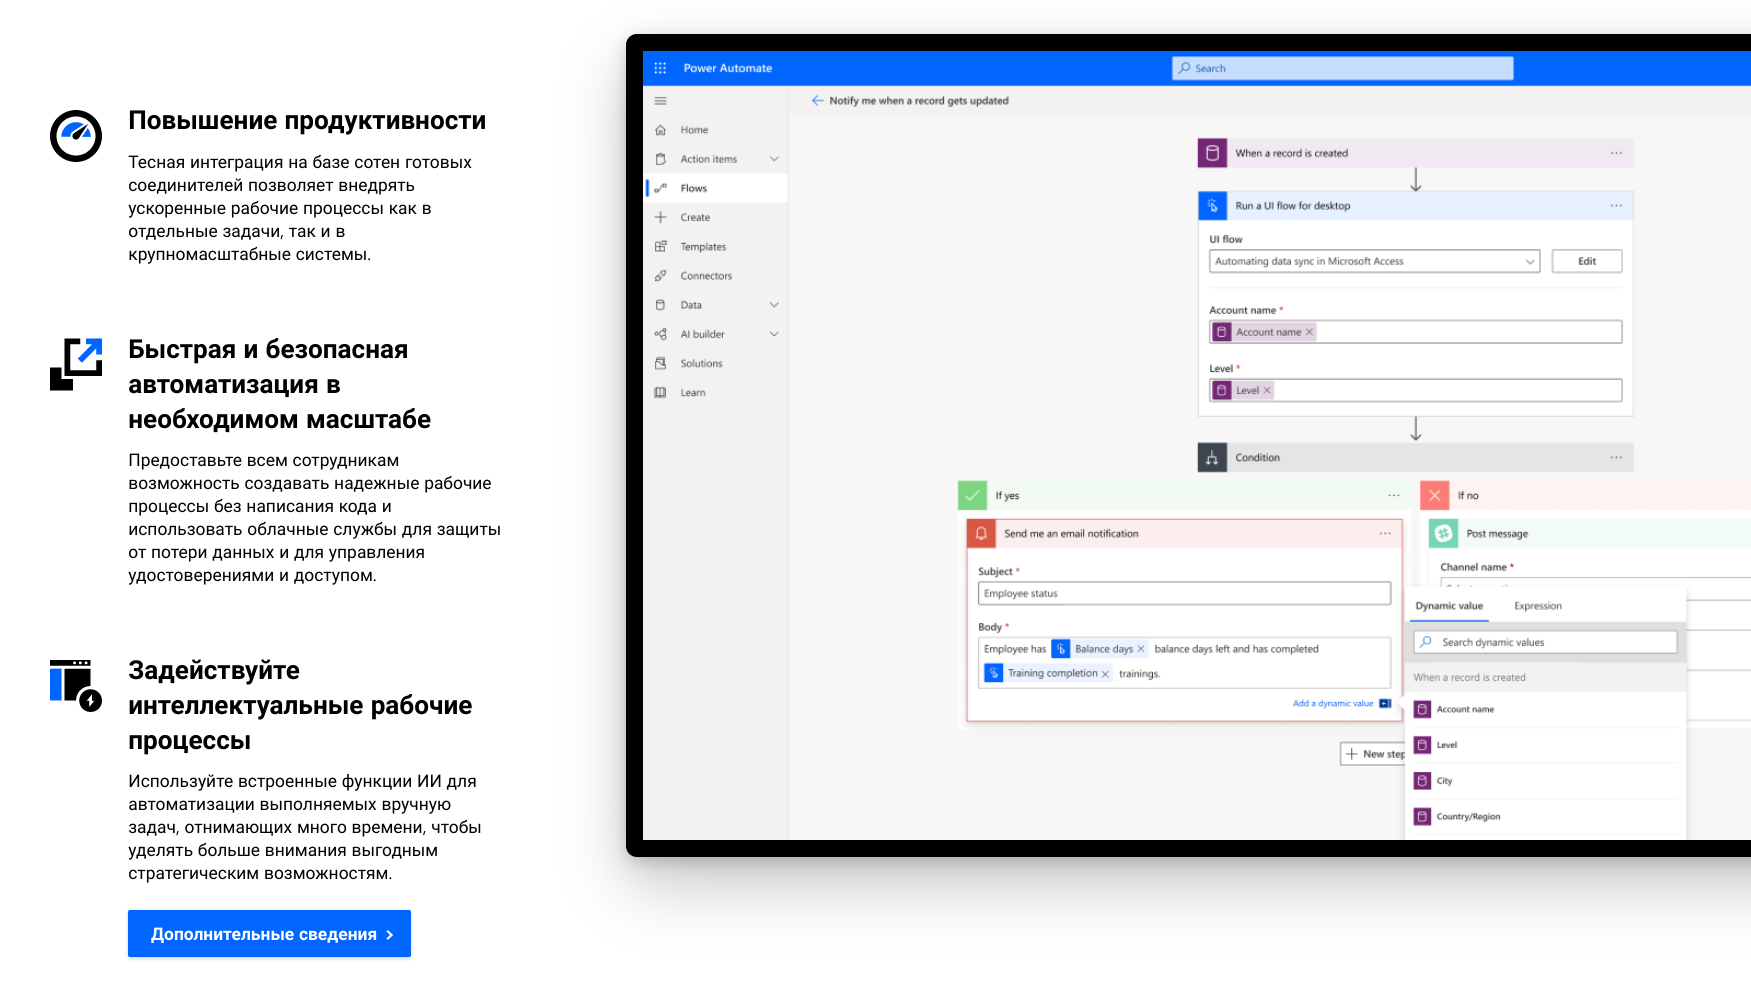Click the Data cylinder icon in sidebar
Viewport: 1751px width, 986px height.
[660, 305]
